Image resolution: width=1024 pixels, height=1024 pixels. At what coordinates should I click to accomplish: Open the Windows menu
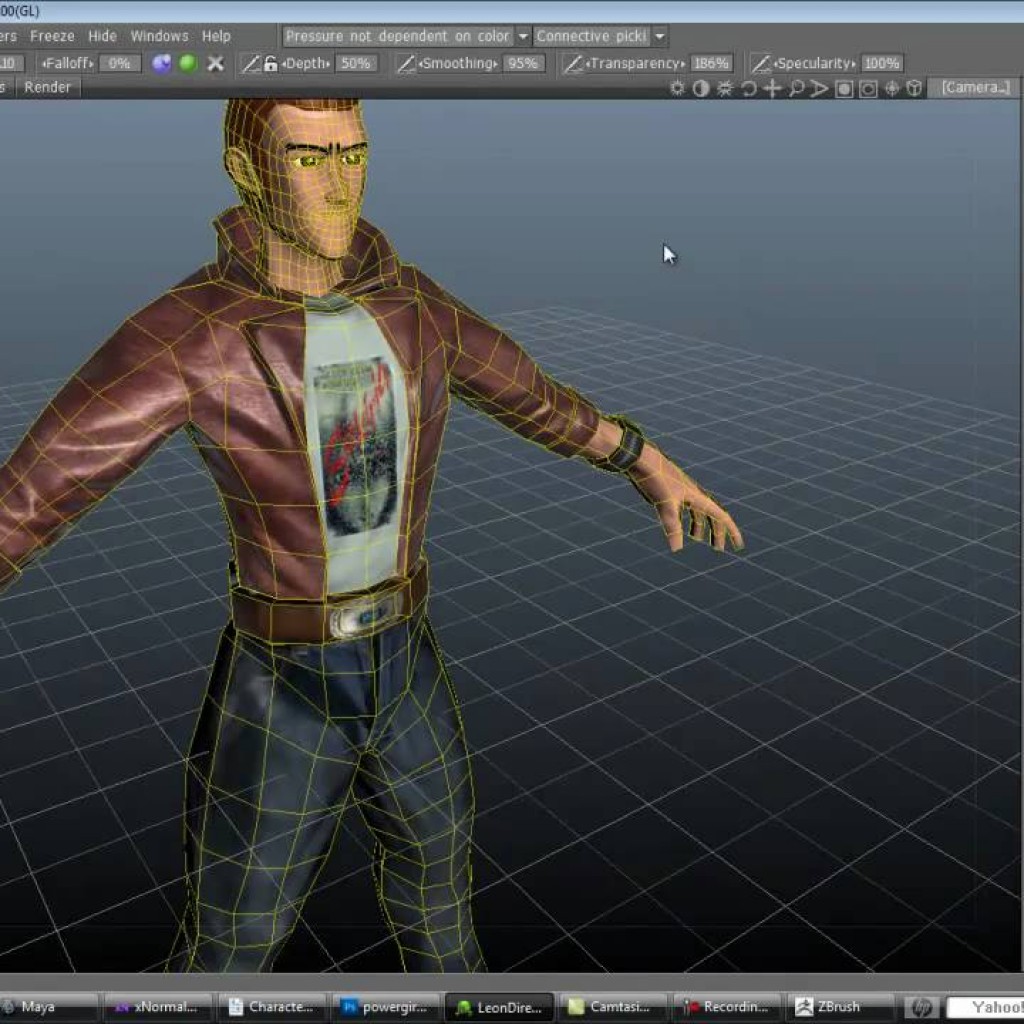click(159, 36)
